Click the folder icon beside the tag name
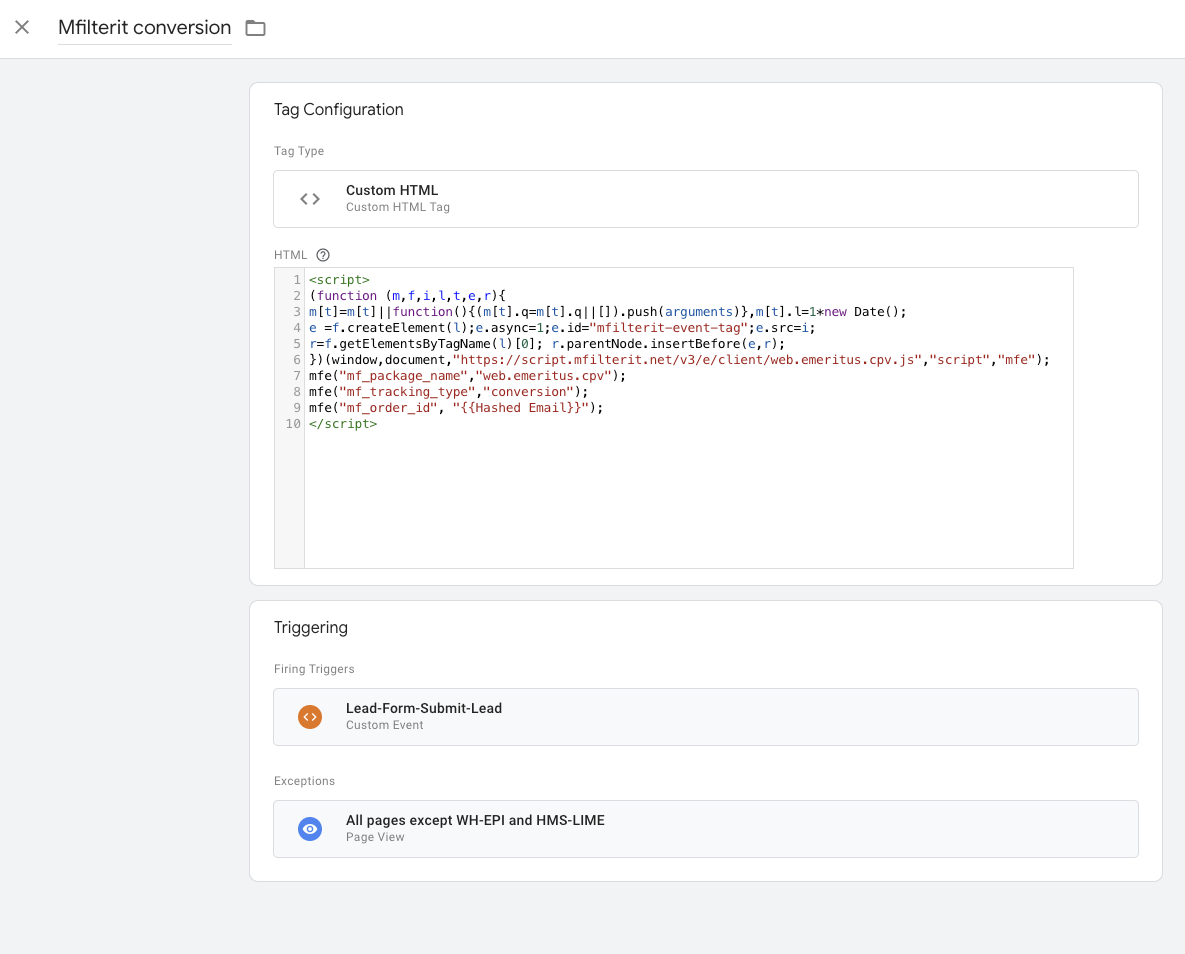The image size is (1185, 954). (x=256, y=28)
